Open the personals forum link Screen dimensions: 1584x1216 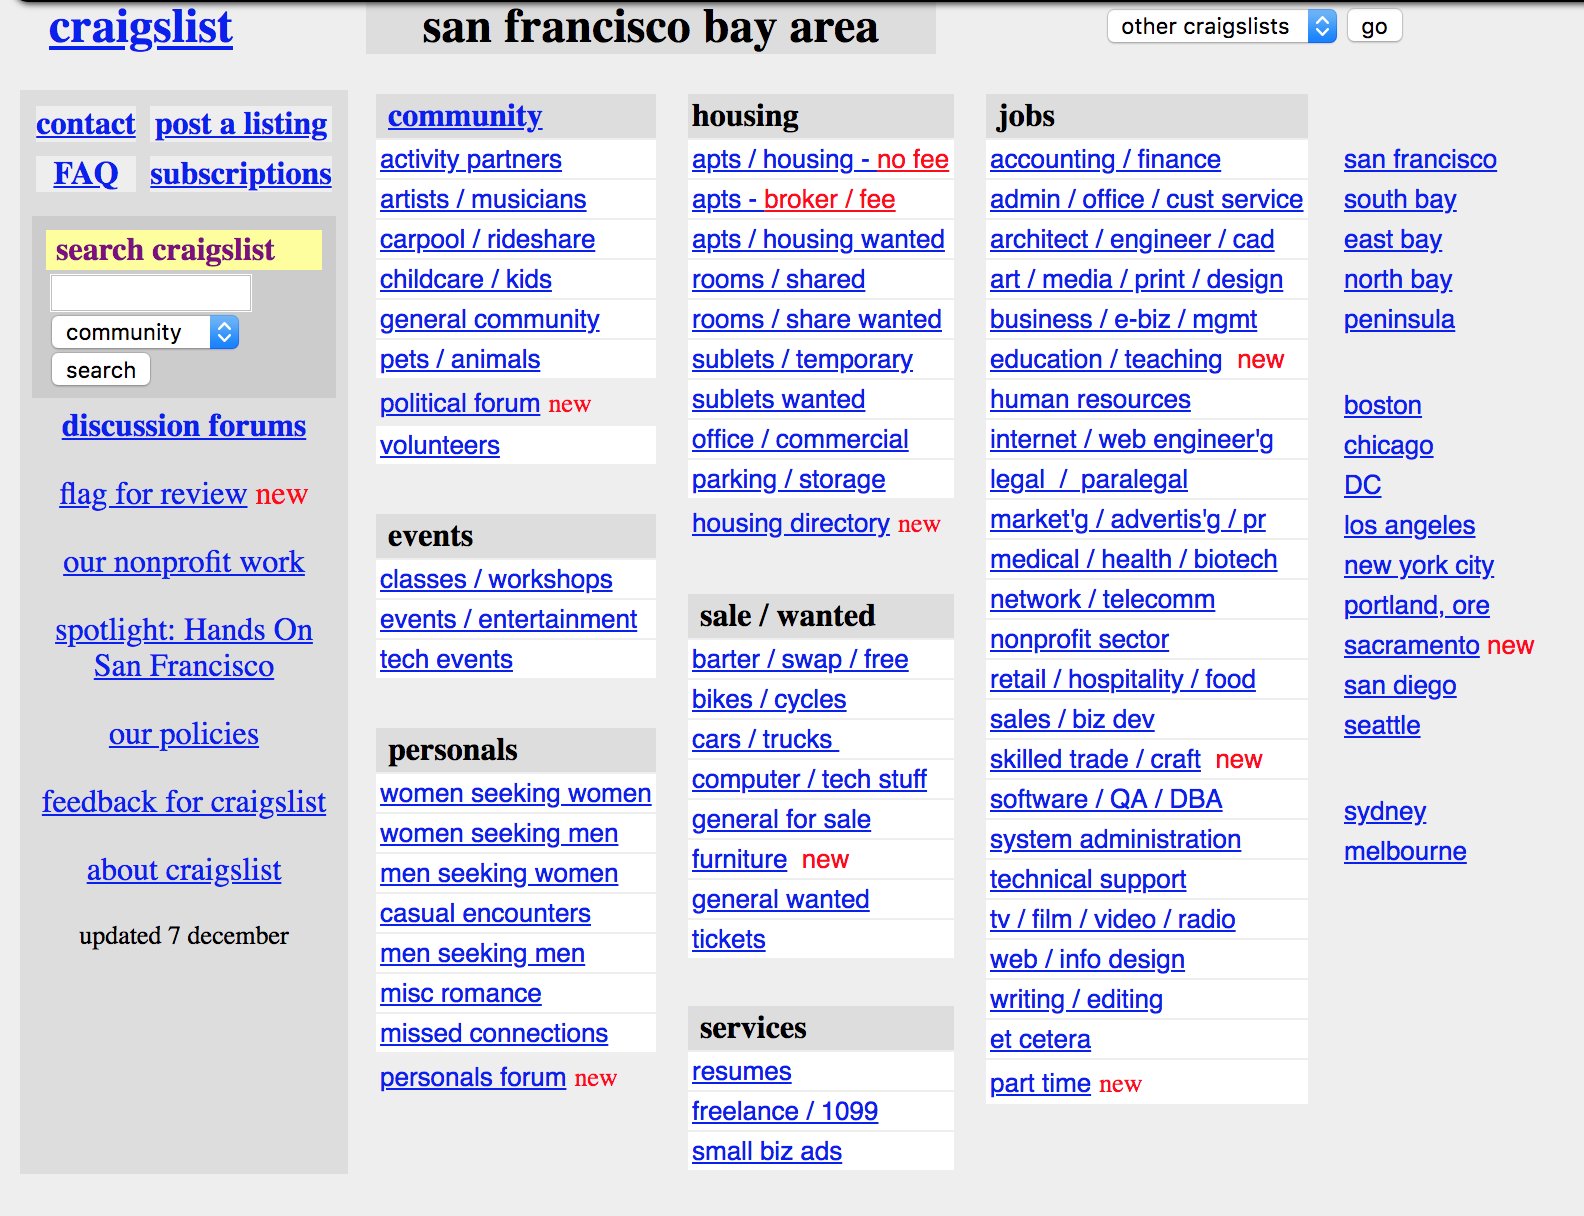pos(473,1077)
